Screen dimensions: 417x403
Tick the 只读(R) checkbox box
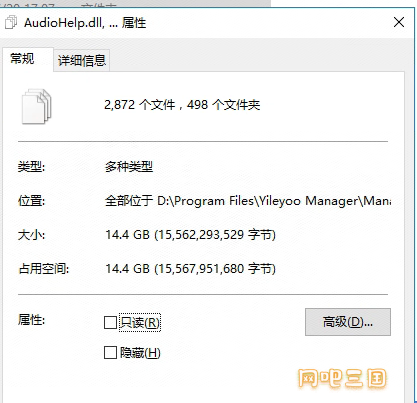[x=110, y=323]
